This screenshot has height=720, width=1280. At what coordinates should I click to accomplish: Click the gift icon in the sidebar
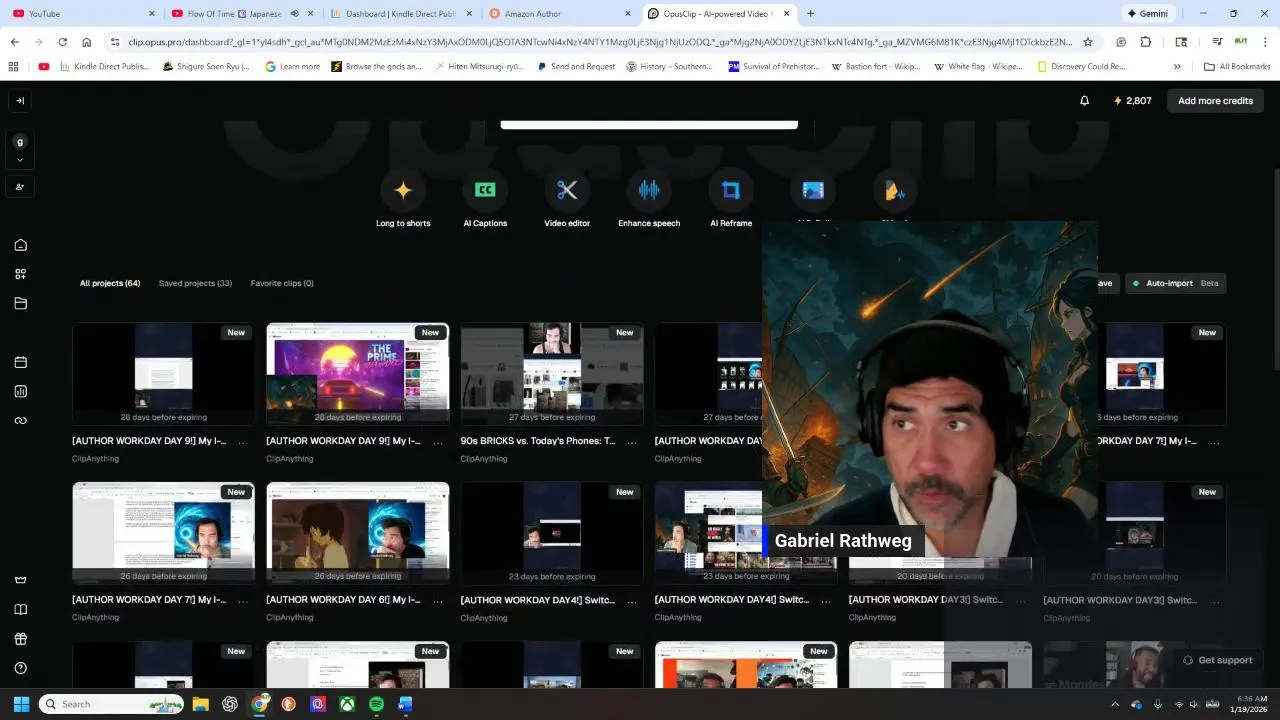(x=20, y=639)
